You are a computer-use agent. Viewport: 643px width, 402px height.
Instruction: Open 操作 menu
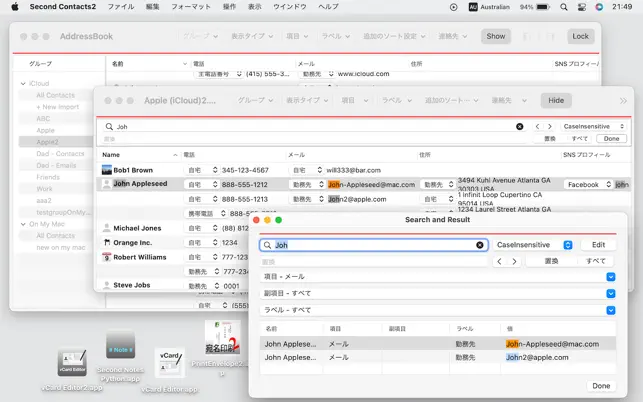(x=229, y=7)
